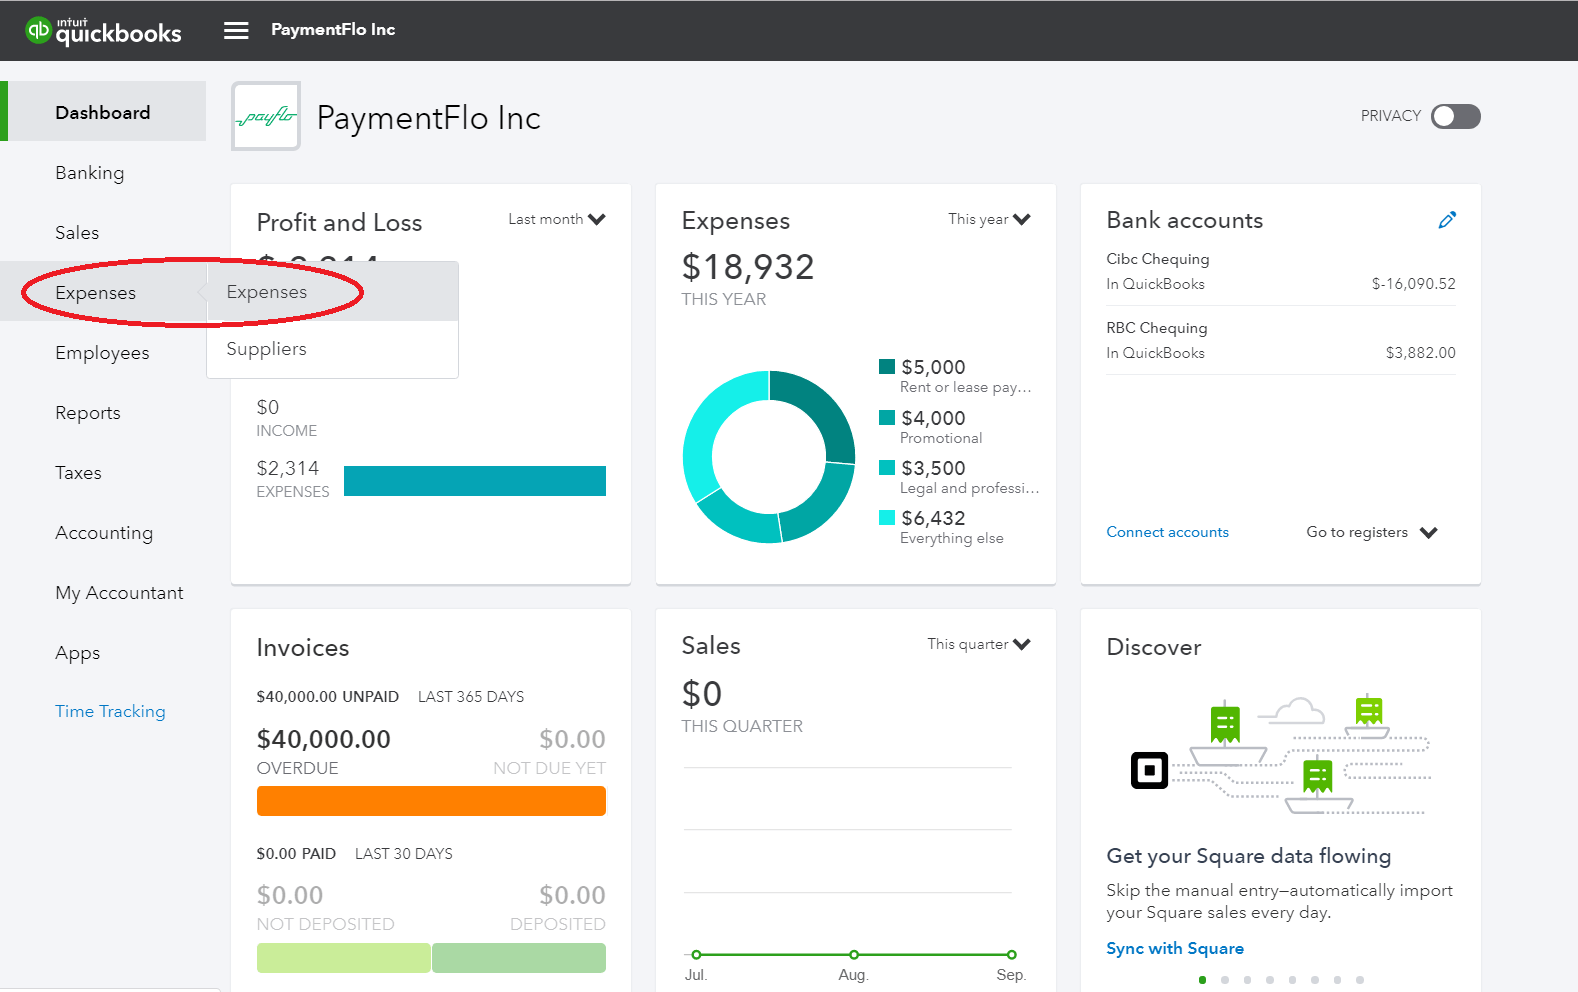Click the Square logo icon in Discover

[x=1149, y=770]
